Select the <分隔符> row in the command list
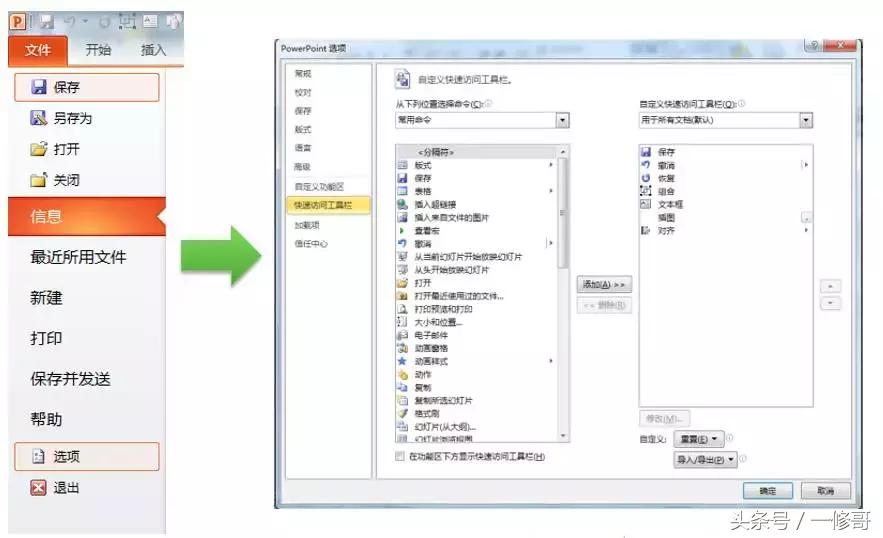883x538 pixels. [x=477, y=152]
